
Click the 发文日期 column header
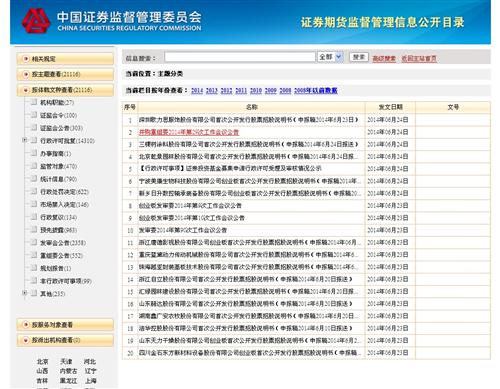pos(390,107)
